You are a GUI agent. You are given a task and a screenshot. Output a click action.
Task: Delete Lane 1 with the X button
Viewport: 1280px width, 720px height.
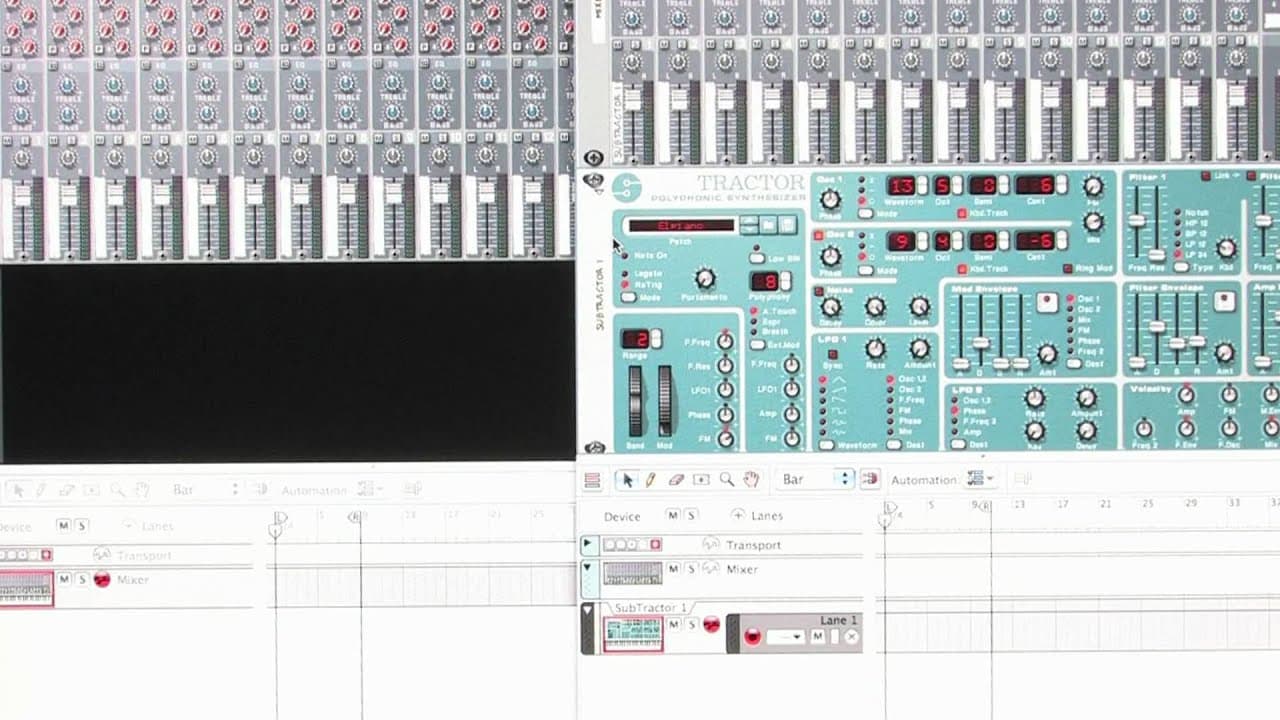(x=851, y=636)
